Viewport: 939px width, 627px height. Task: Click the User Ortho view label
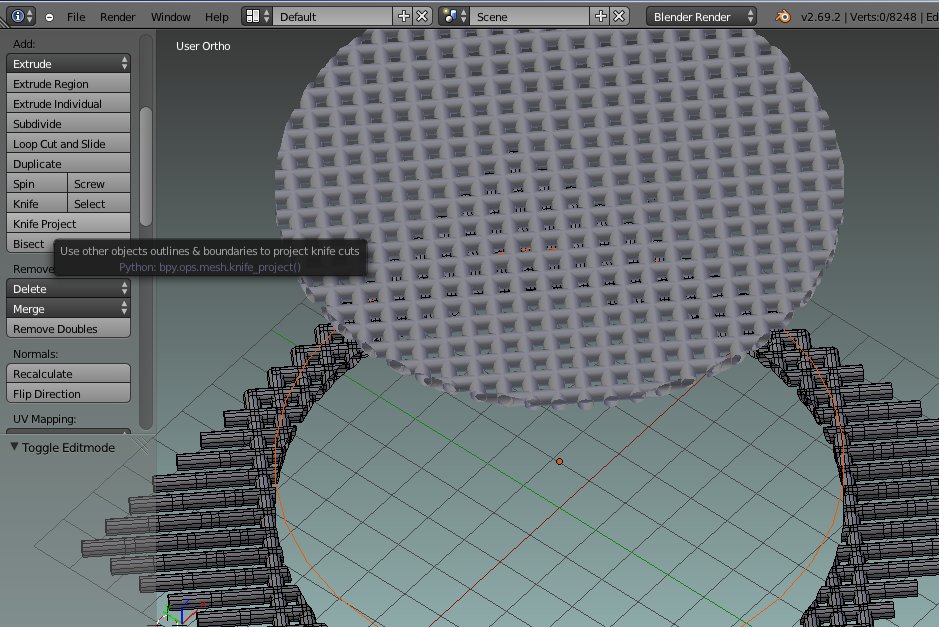pos(203,46)
